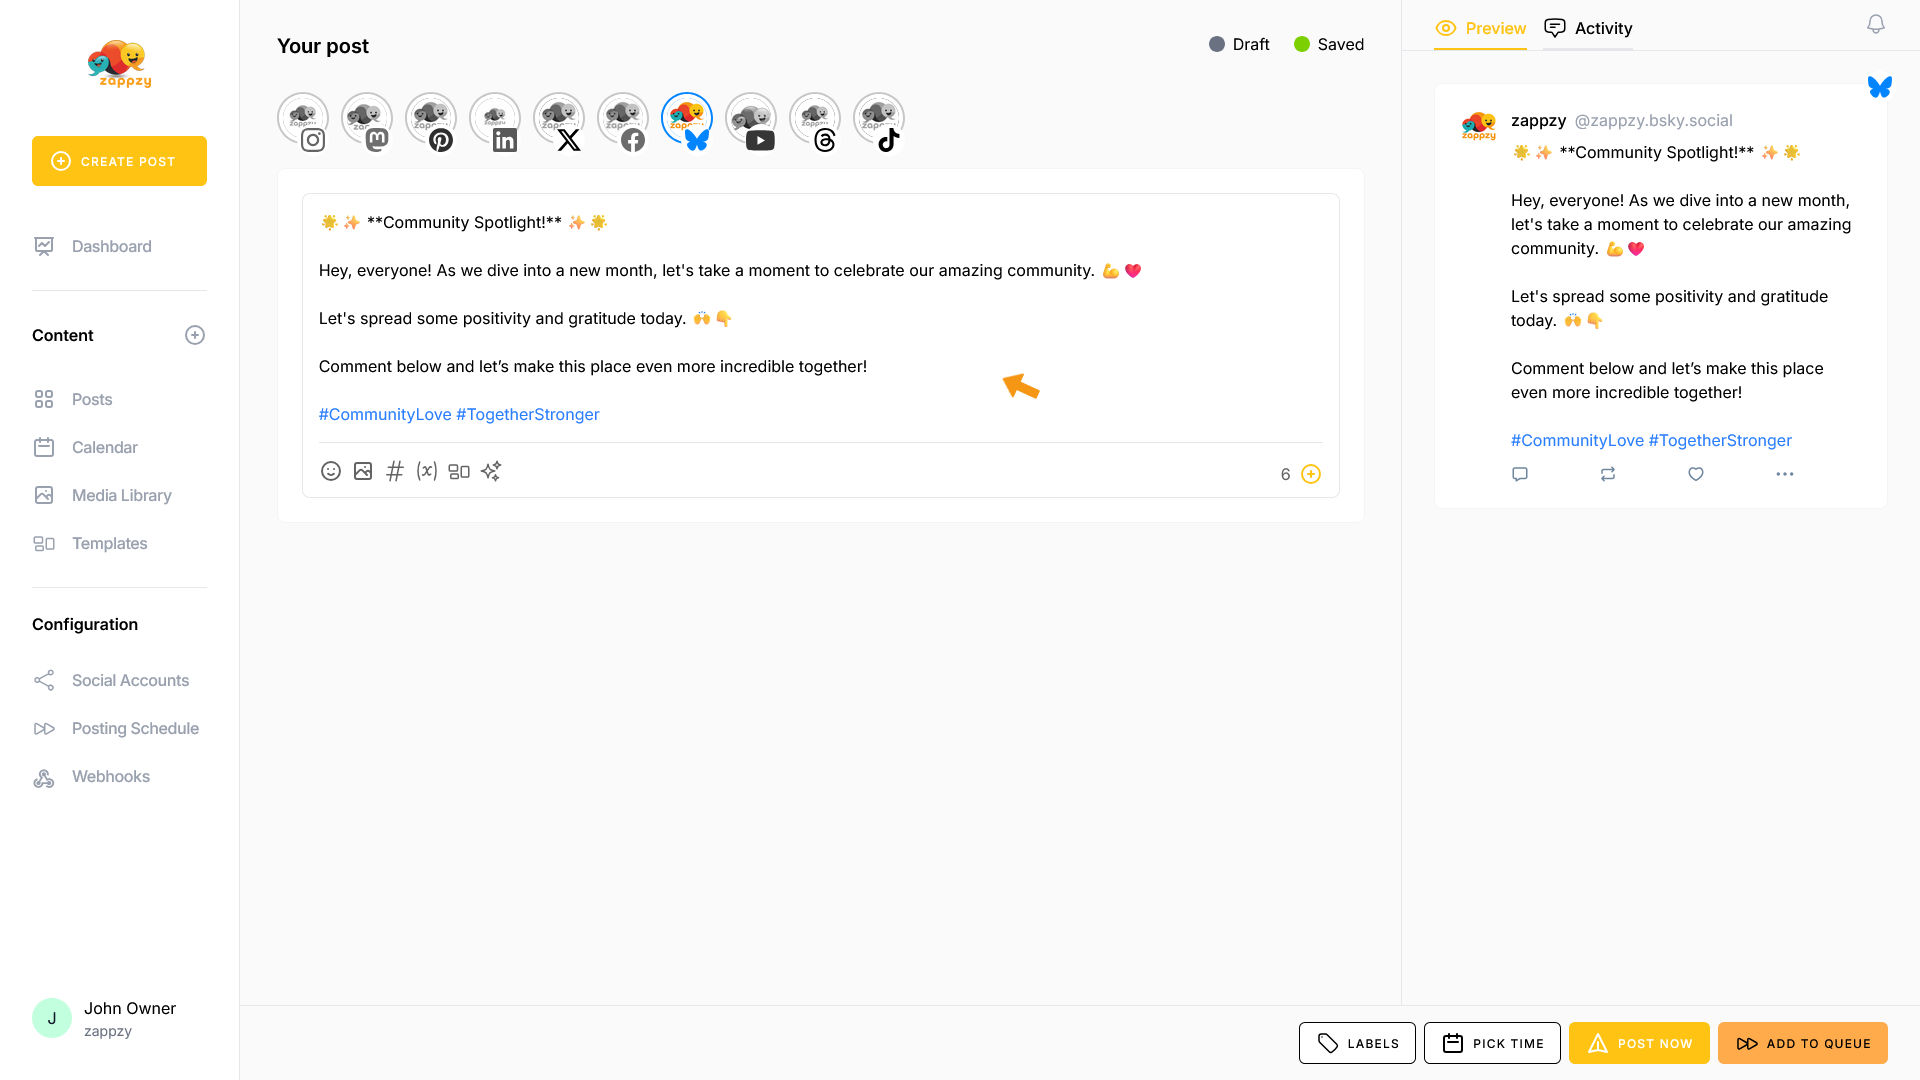Open the more options dots in the preview
The width and height of the screenshot is (1920, 1080).
click(x=1784, y=474)
